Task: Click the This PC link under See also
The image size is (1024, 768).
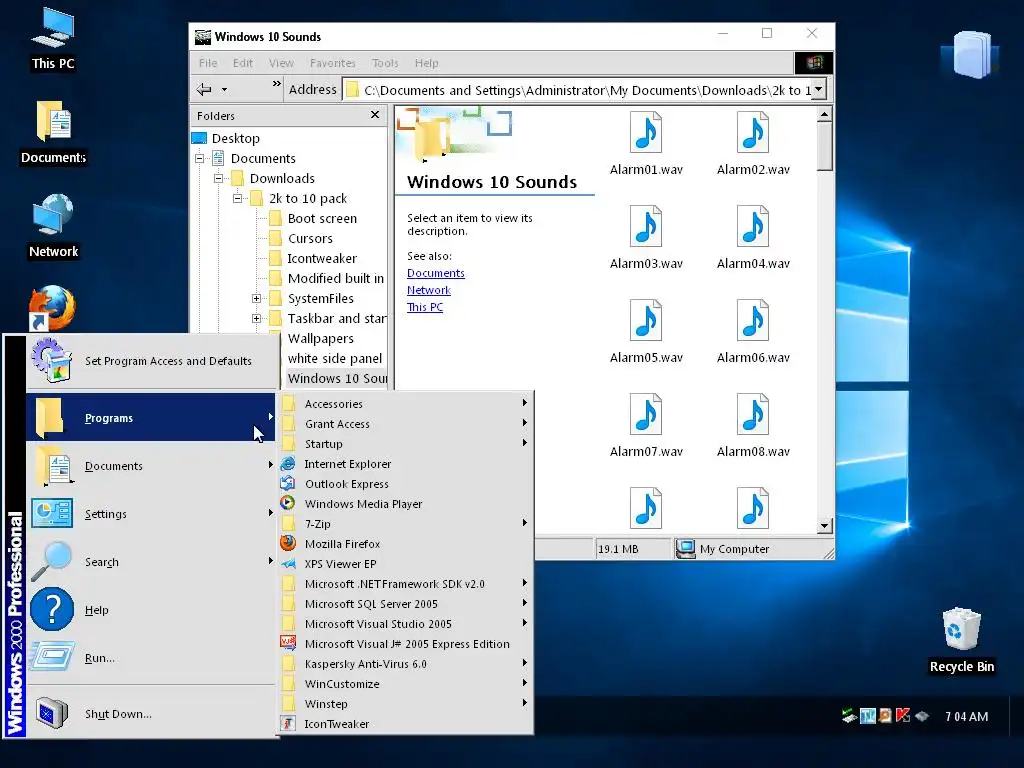Action: tap(424, 307)
